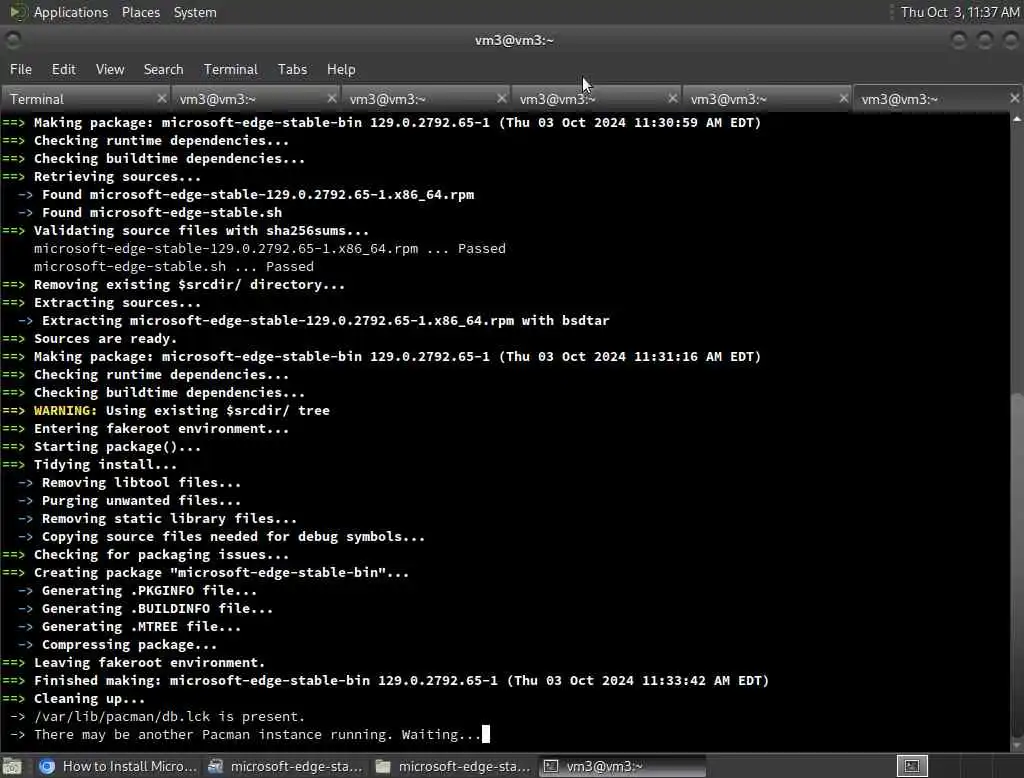This screenshot has width=1024, height=778.
Task: Click the 'Generating .BUILDINFO file...' line
Action: pyautogui.click(x=157, y=608)
